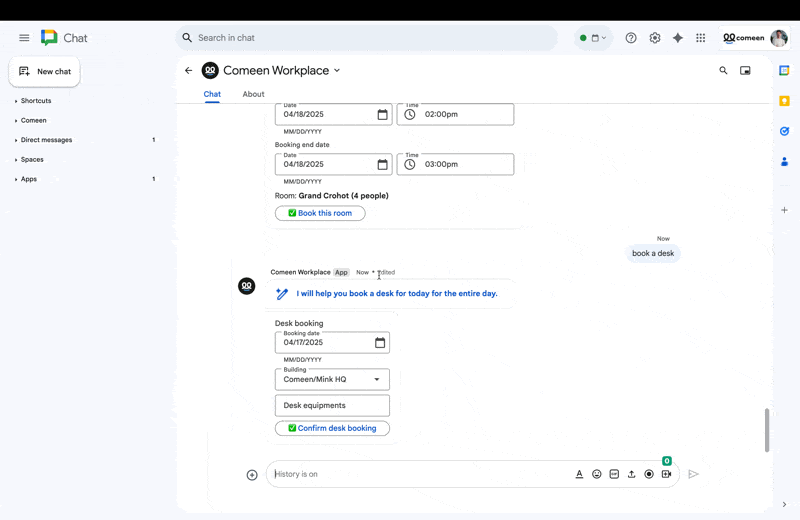The height and width of the screenshot is (520, 800).
Task: Click the Comeen Workplace bot avatar
Action: (246, 286)
